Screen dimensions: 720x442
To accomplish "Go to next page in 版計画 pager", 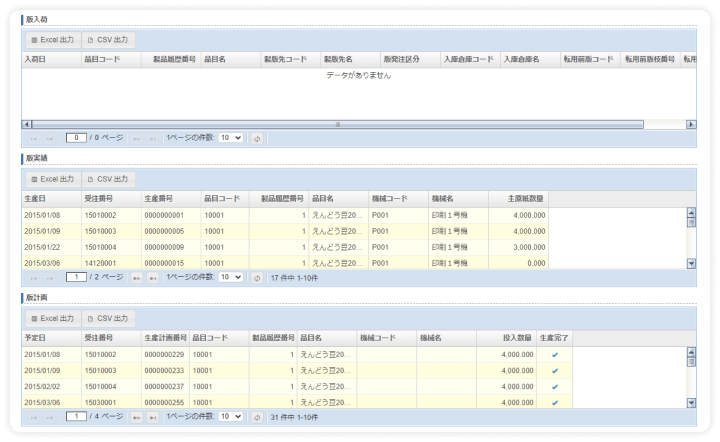I will [x=137, y=416].
